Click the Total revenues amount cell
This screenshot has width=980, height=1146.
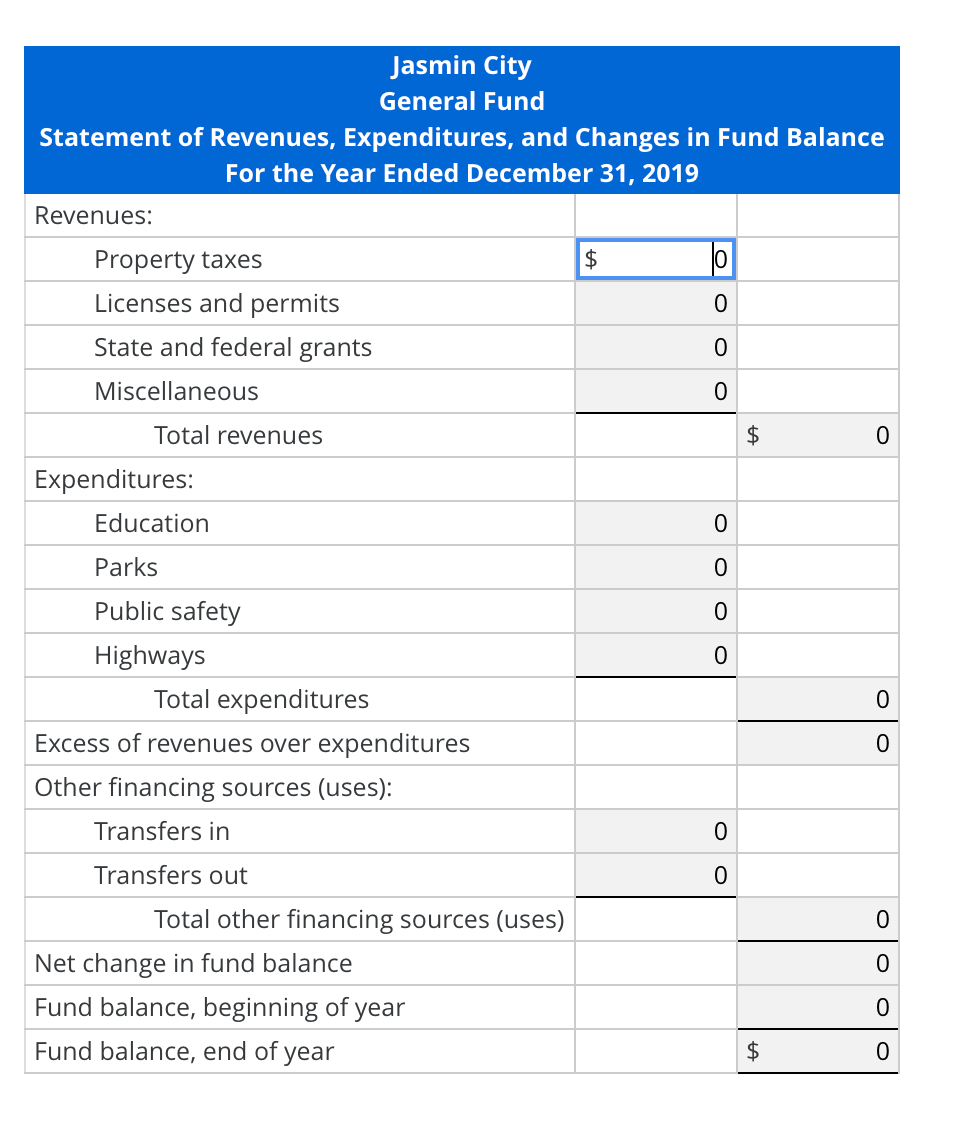click(817, 435)
